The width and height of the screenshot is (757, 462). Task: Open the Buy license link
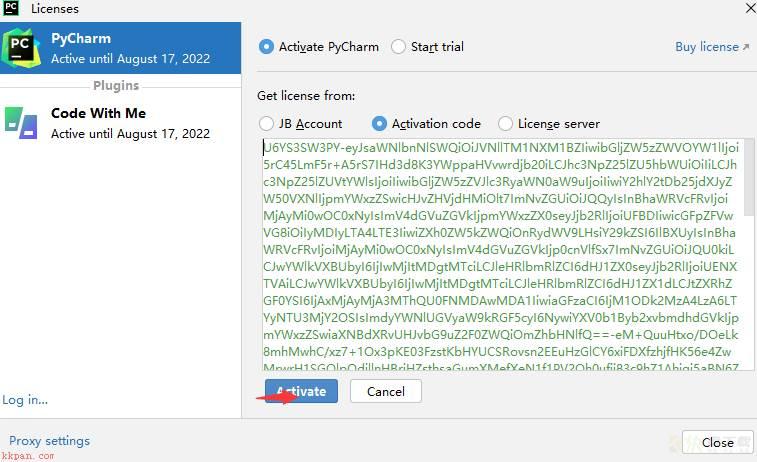[712, 47]
